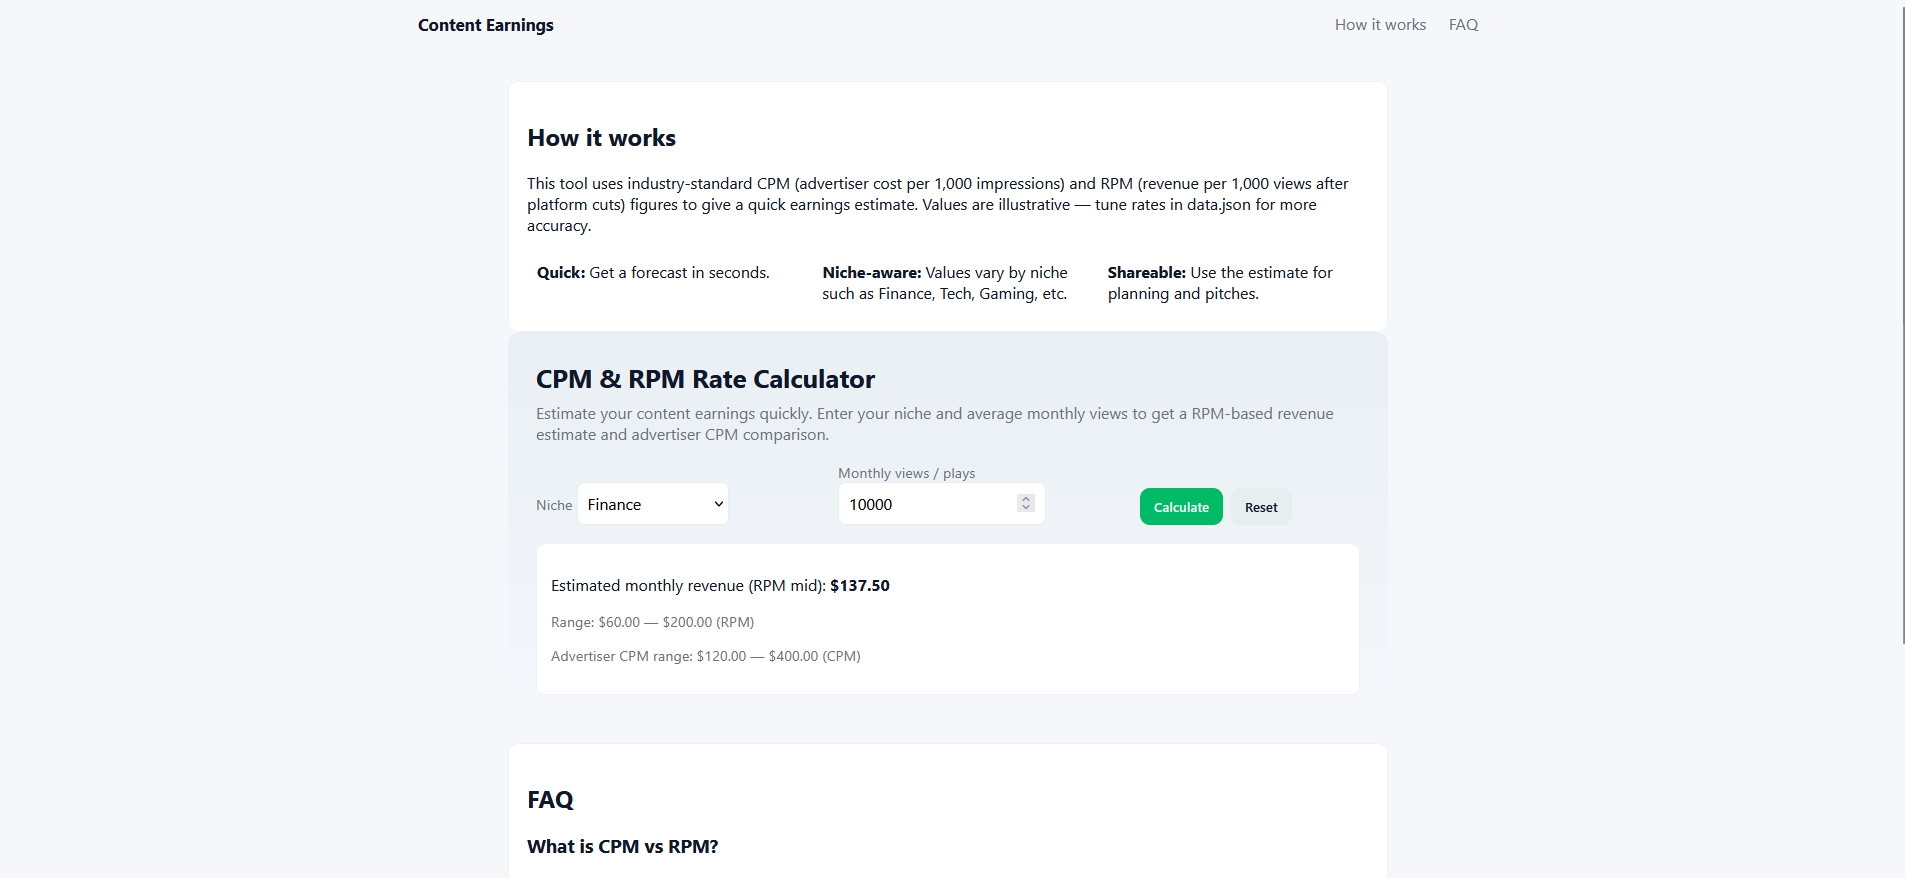Click the Content Earnings site logo
The width and height of the screenshot is (1905, 878).
click(485, 25)
